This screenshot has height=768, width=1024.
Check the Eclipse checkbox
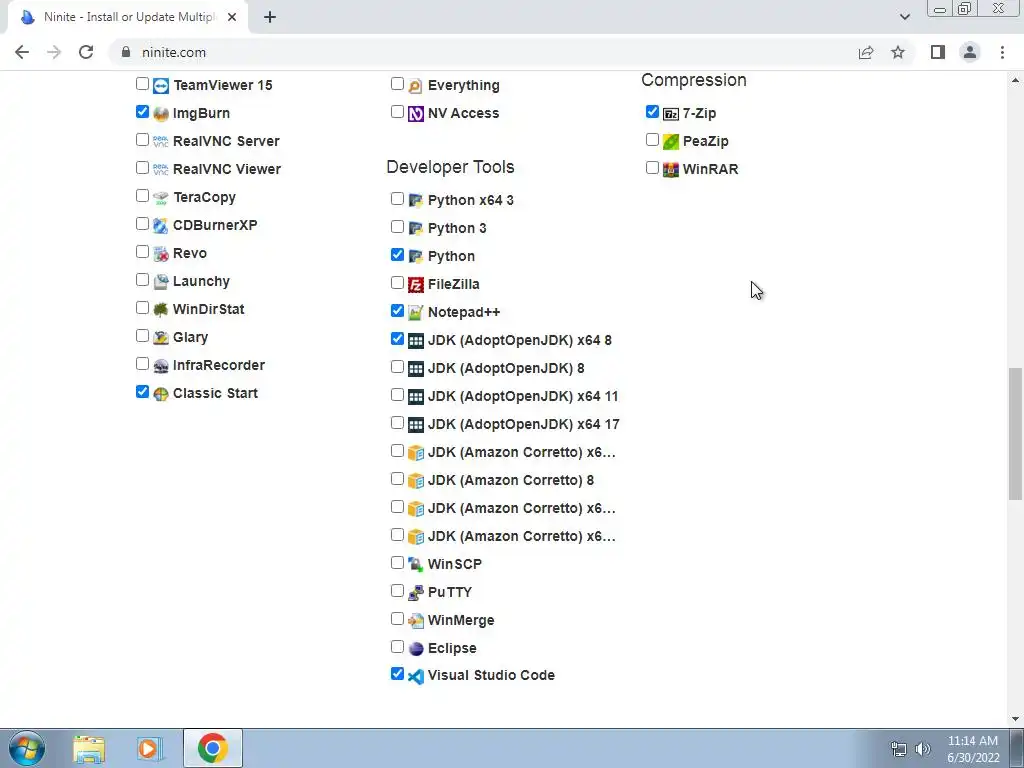point(397,647)
